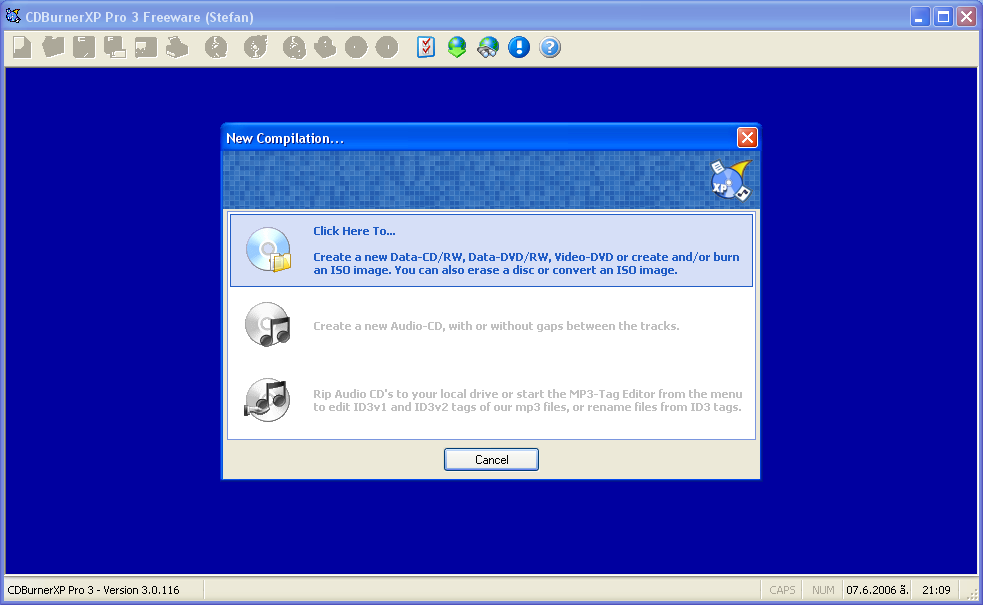This screenshot has width=983, height=605.
Task: Click the grayed-out printer toolbar icon
Action: pyautogui.click(x=177, y=47)
